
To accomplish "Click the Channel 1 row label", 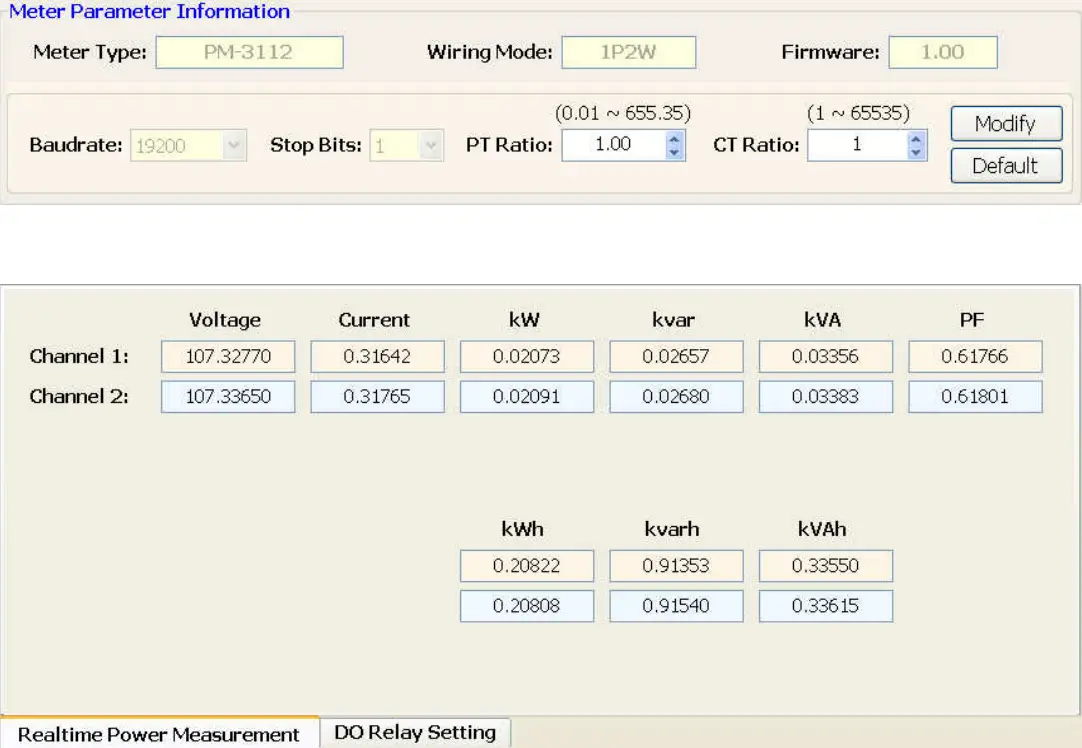I will point(79,356).
